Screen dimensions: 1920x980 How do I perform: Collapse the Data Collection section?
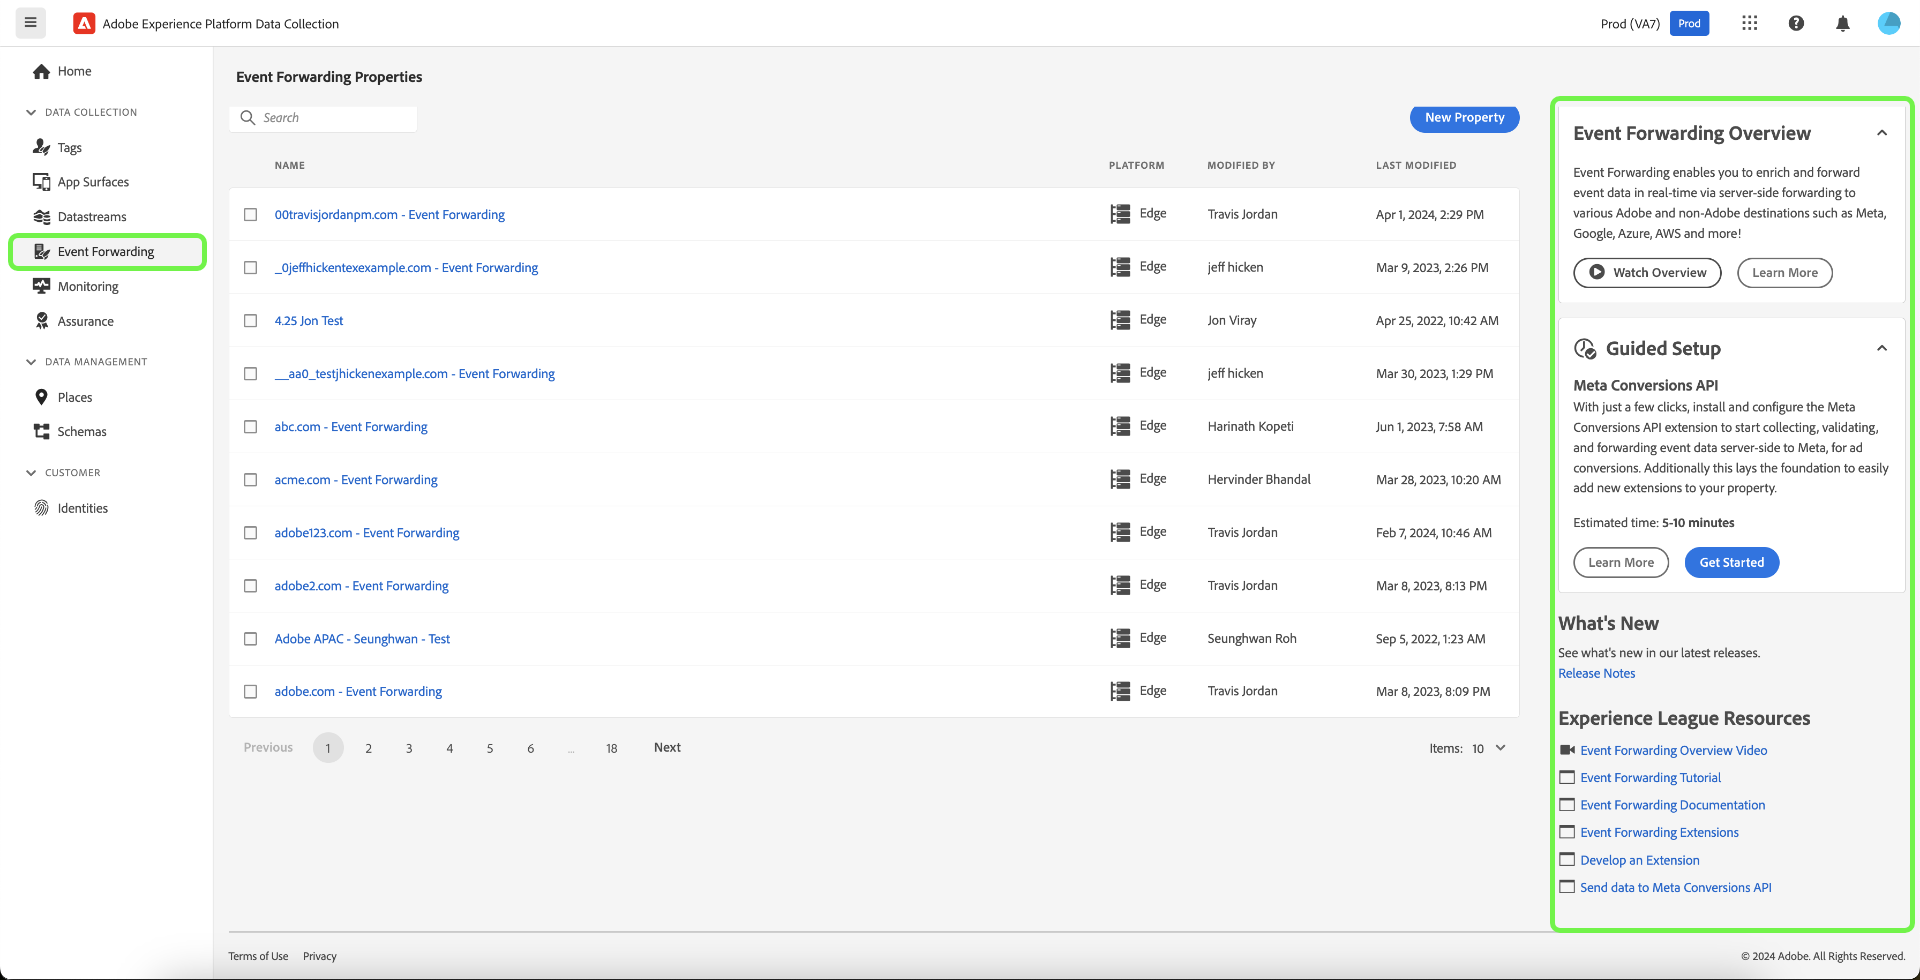tap(31, 112)
